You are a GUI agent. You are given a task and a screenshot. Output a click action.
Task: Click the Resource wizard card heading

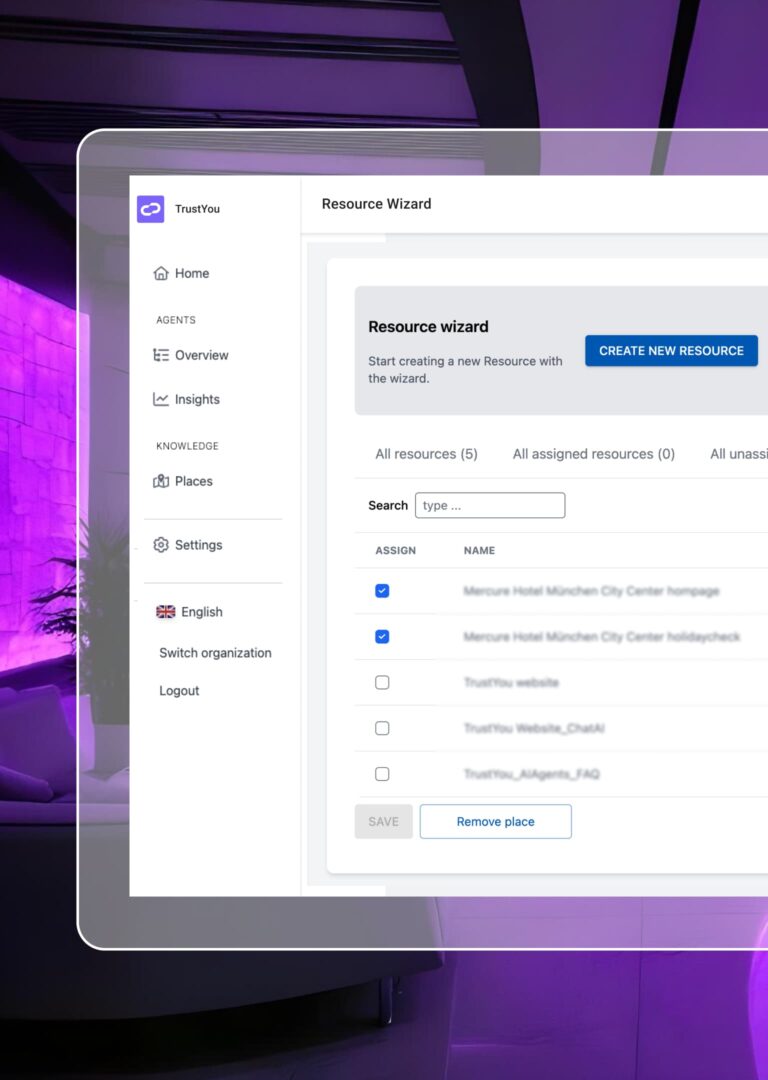pyautogui.click(x=428, y=326)
